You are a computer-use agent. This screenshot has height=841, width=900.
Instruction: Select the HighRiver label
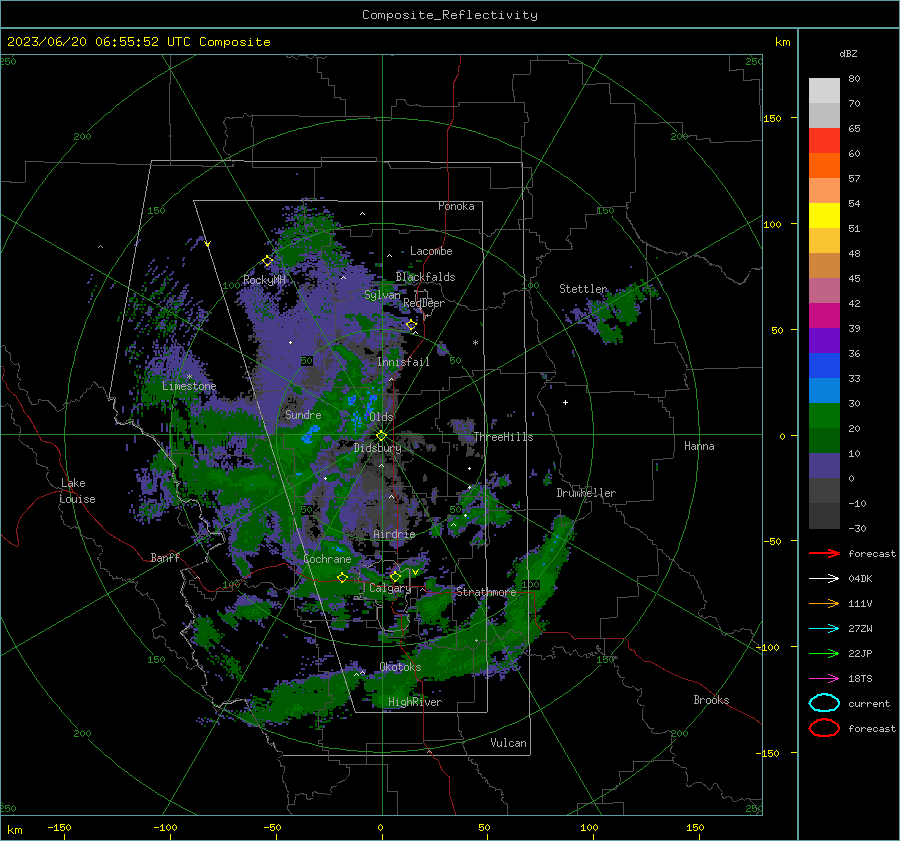coord(415,702)
